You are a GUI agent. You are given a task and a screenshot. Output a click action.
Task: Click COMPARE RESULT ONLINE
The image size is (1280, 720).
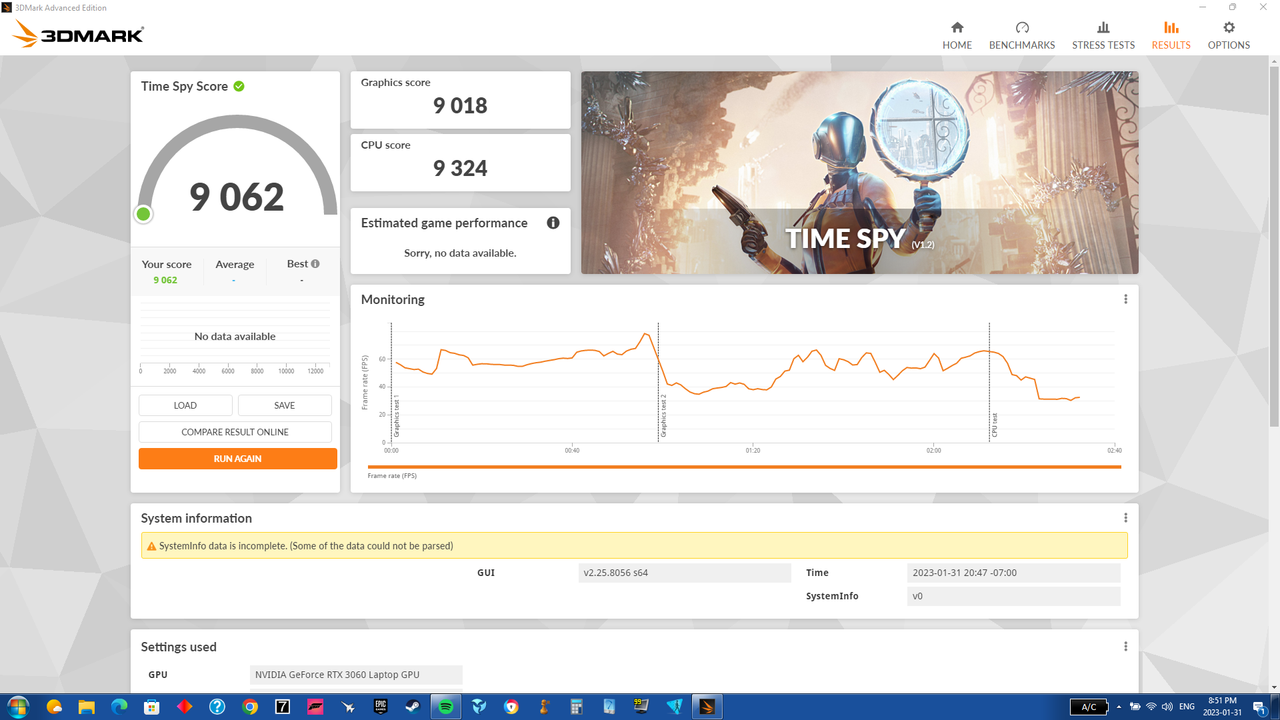click(x=235, y=431)
